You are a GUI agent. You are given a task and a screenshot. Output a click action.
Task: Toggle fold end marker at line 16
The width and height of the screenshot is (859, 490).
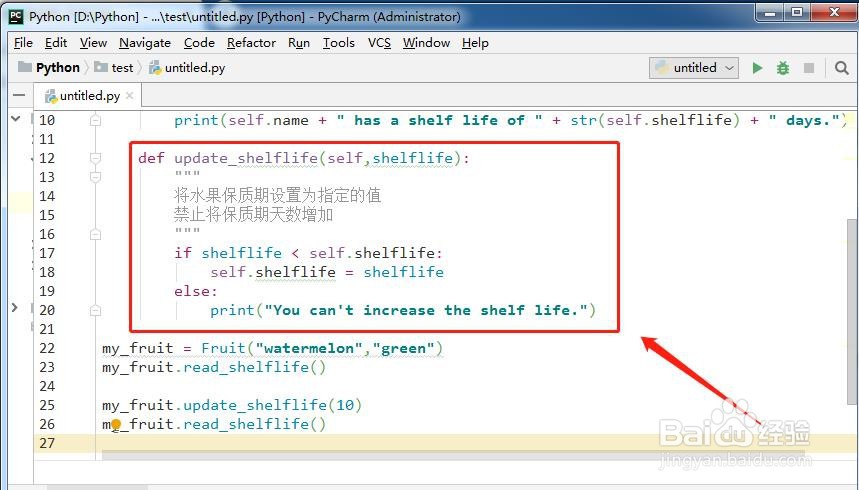coord(95,235)
